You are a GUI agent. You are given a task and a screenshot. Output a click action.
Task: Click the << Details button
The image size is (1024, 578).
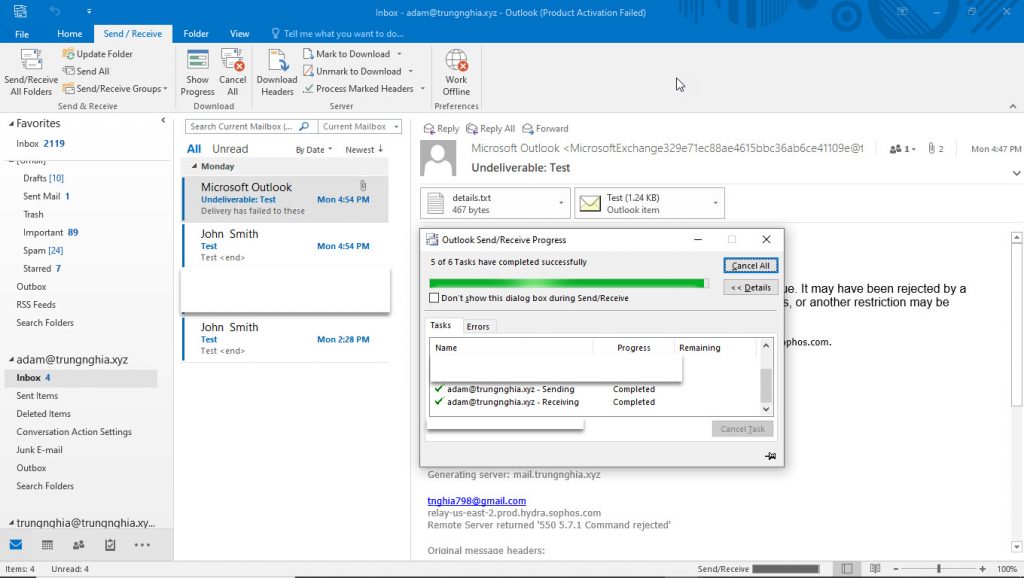coord(750,287)
